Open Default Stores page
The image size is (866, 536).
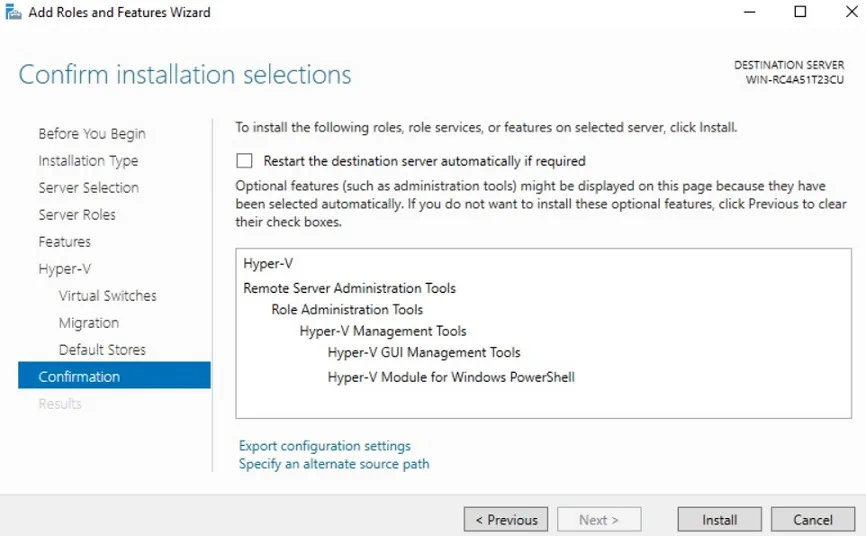102,350
